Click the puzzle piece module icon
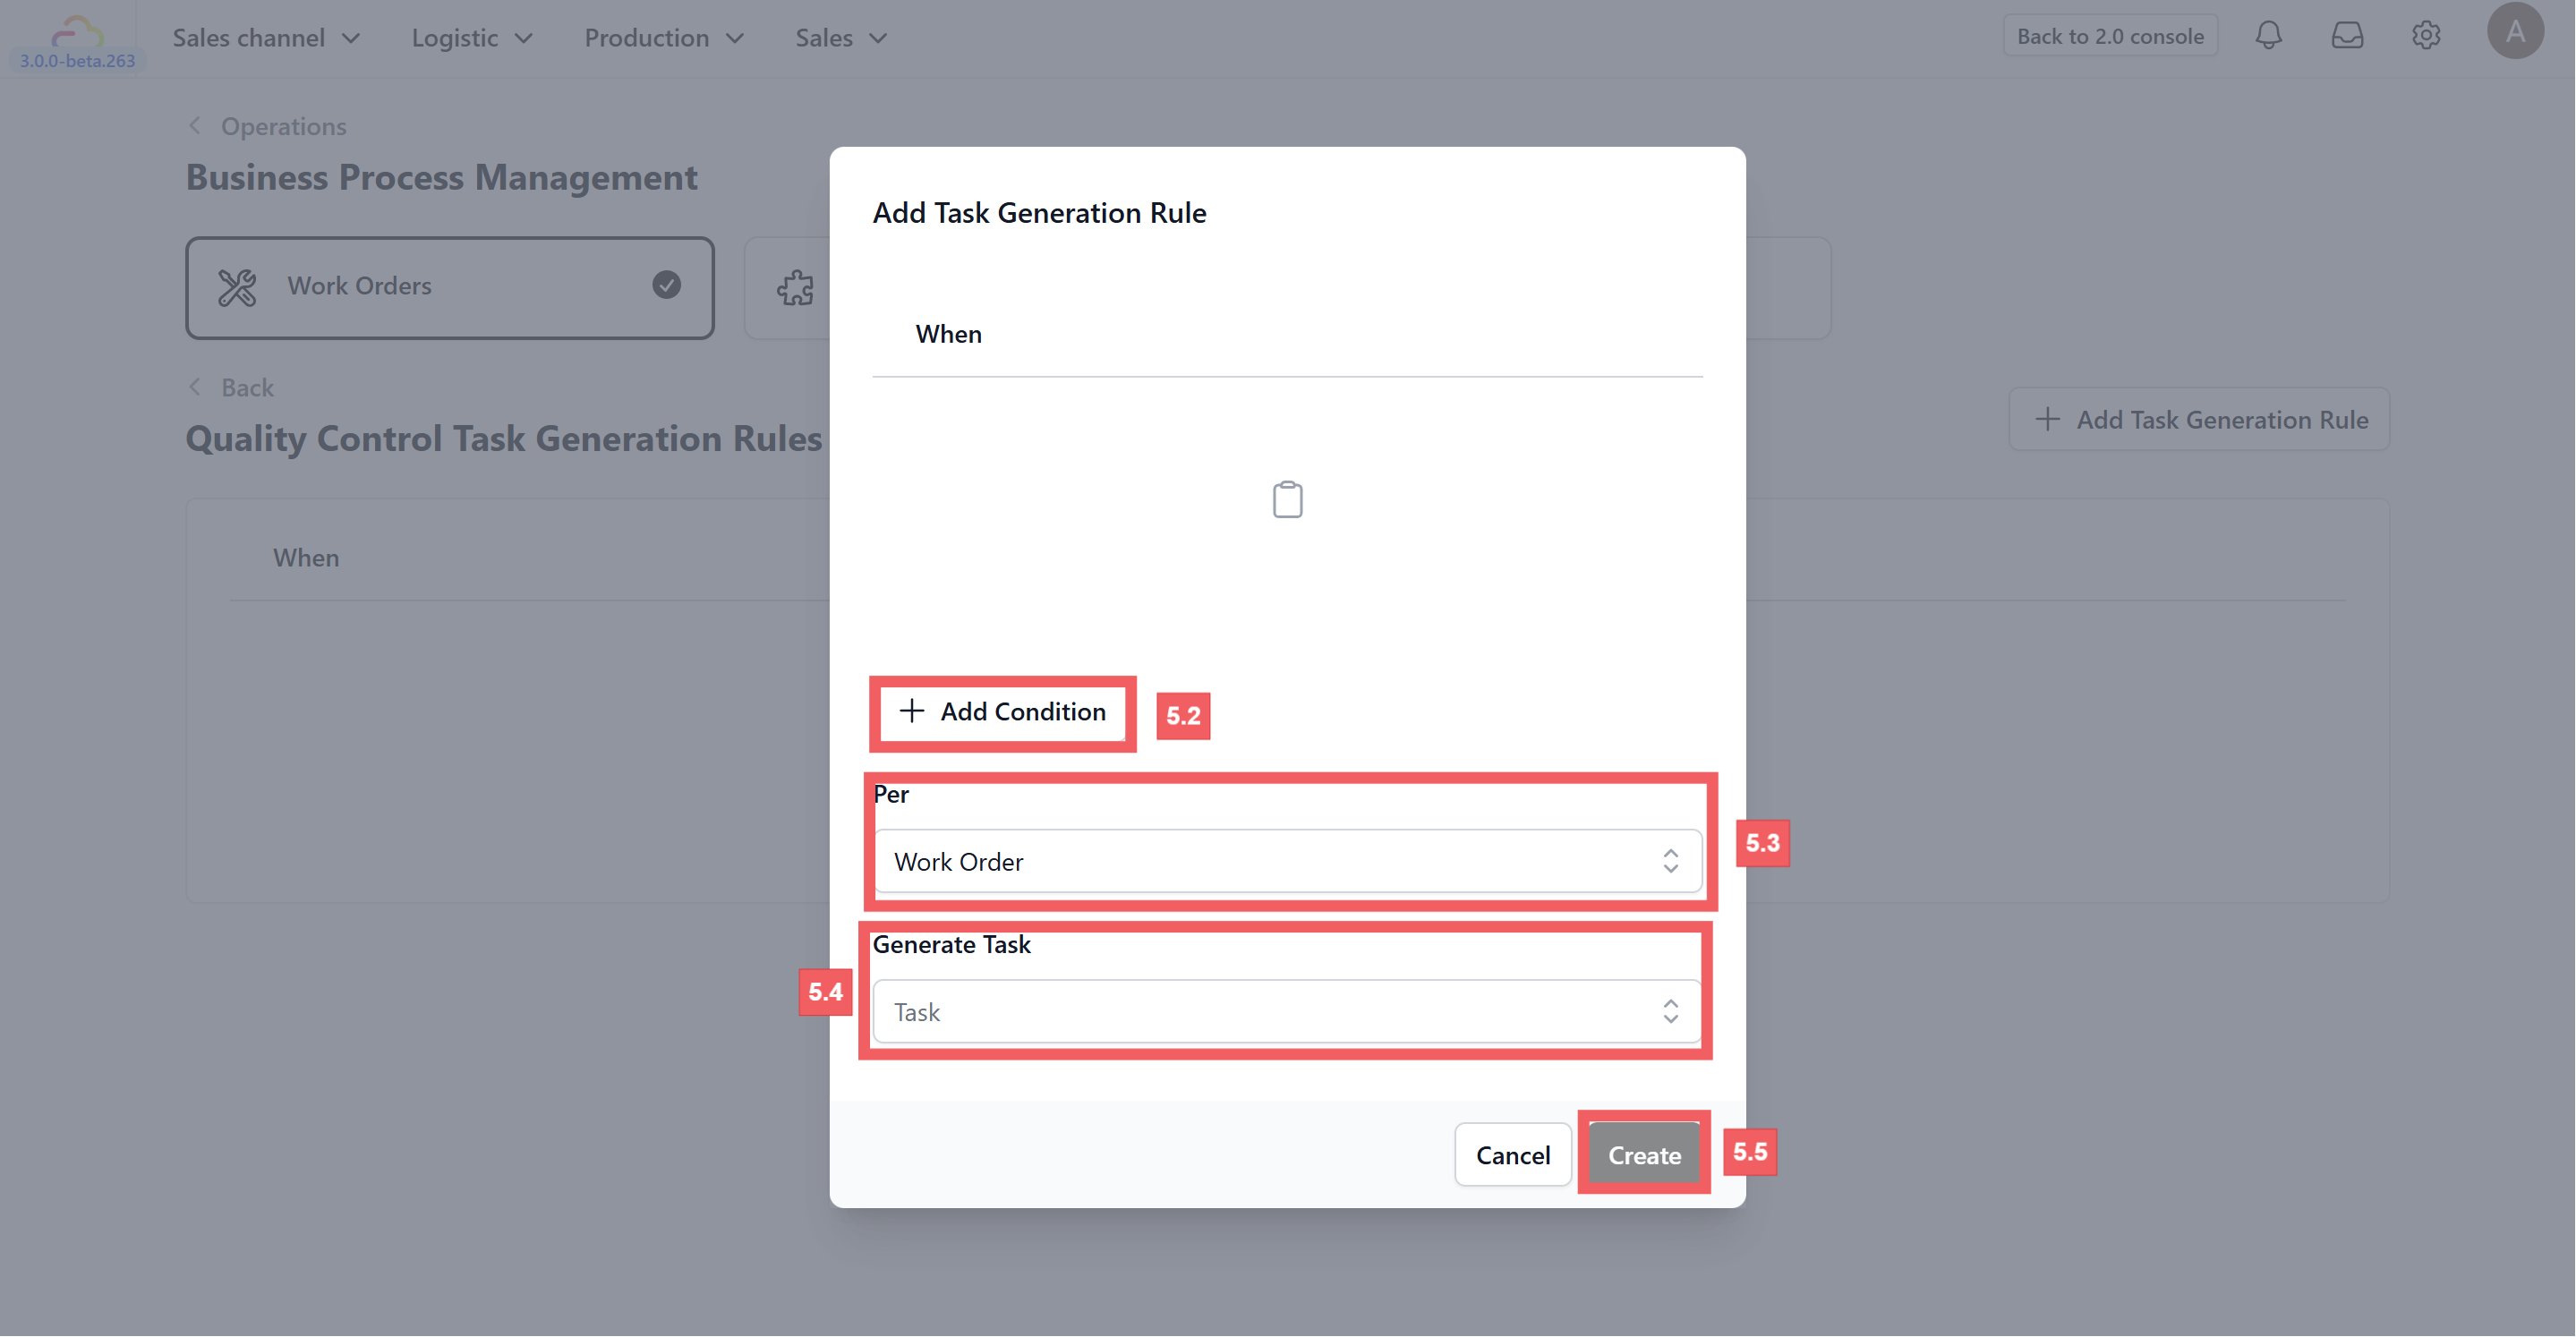 (x=796, y=288)
